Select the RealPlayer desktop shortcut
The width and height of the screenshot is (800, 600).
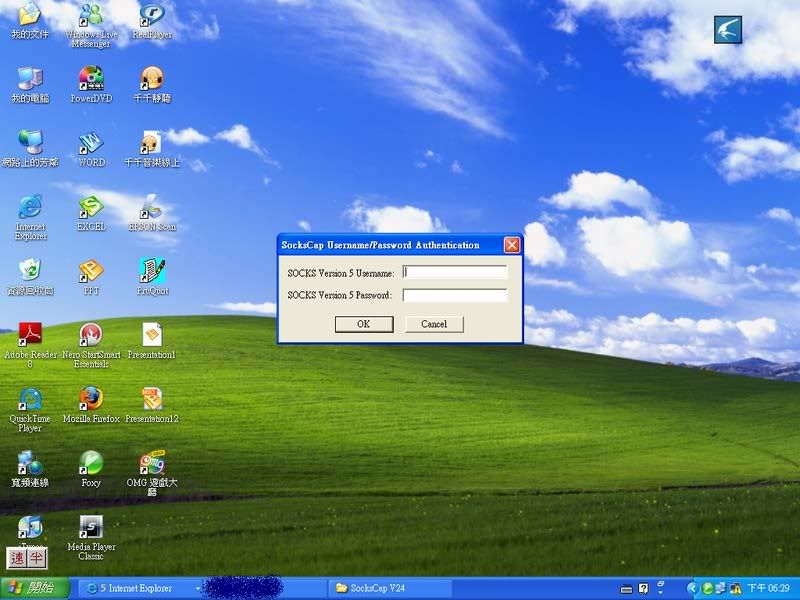[x=151, y=14]
